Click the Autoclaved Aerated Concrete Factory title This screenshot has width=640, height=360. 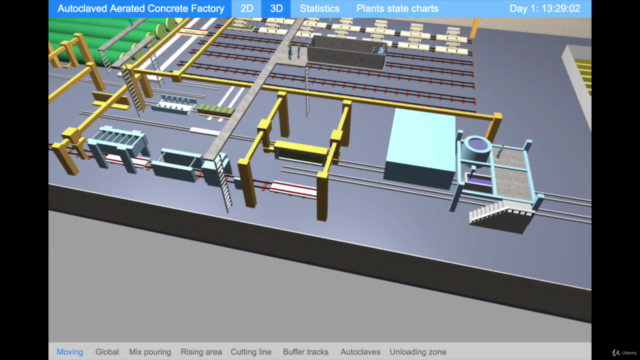click(140, 9)
